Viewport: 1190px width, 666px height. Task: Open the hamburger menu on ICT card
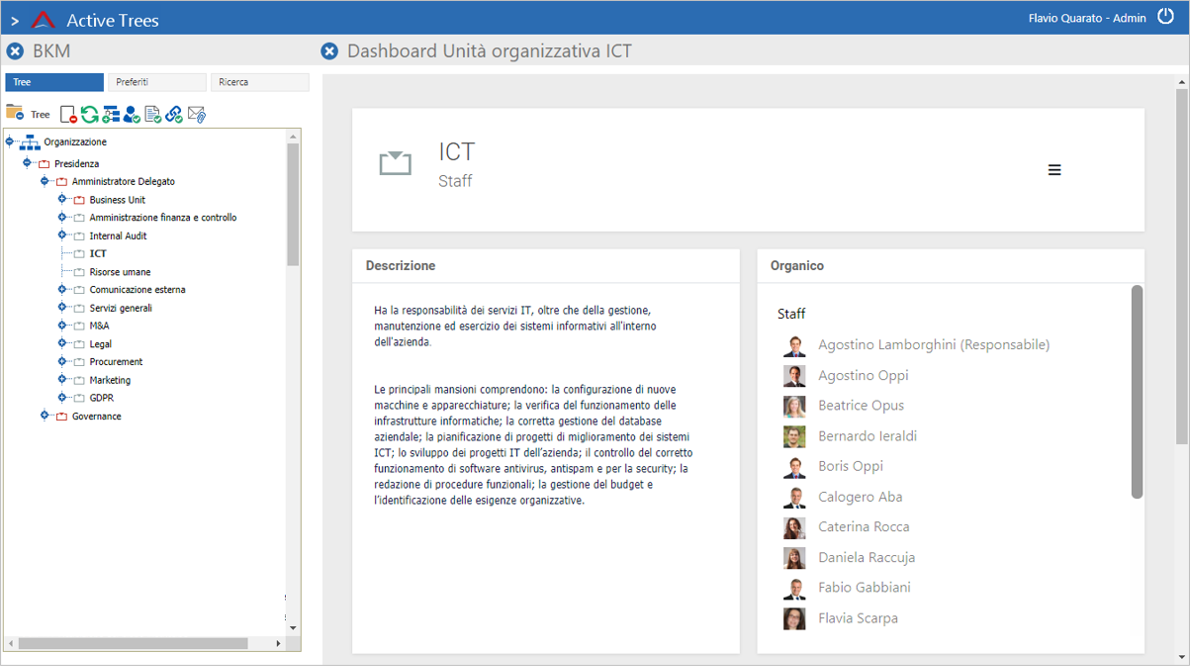[x=1054, y=170]
